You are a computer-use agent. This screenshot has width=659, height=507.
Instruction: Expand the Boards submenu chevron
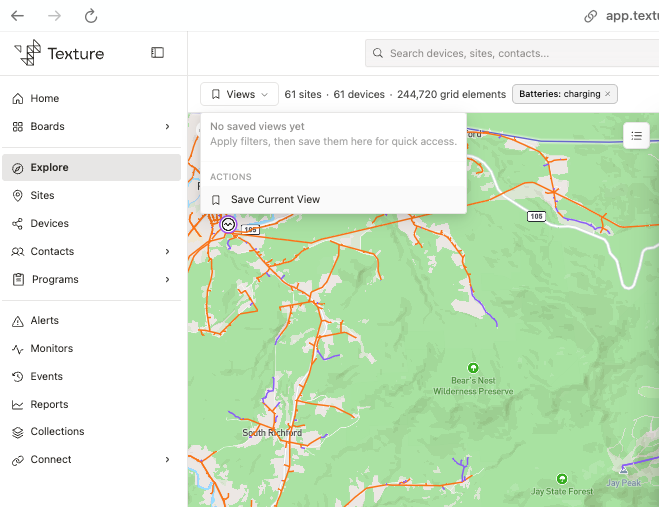[167, 127]
